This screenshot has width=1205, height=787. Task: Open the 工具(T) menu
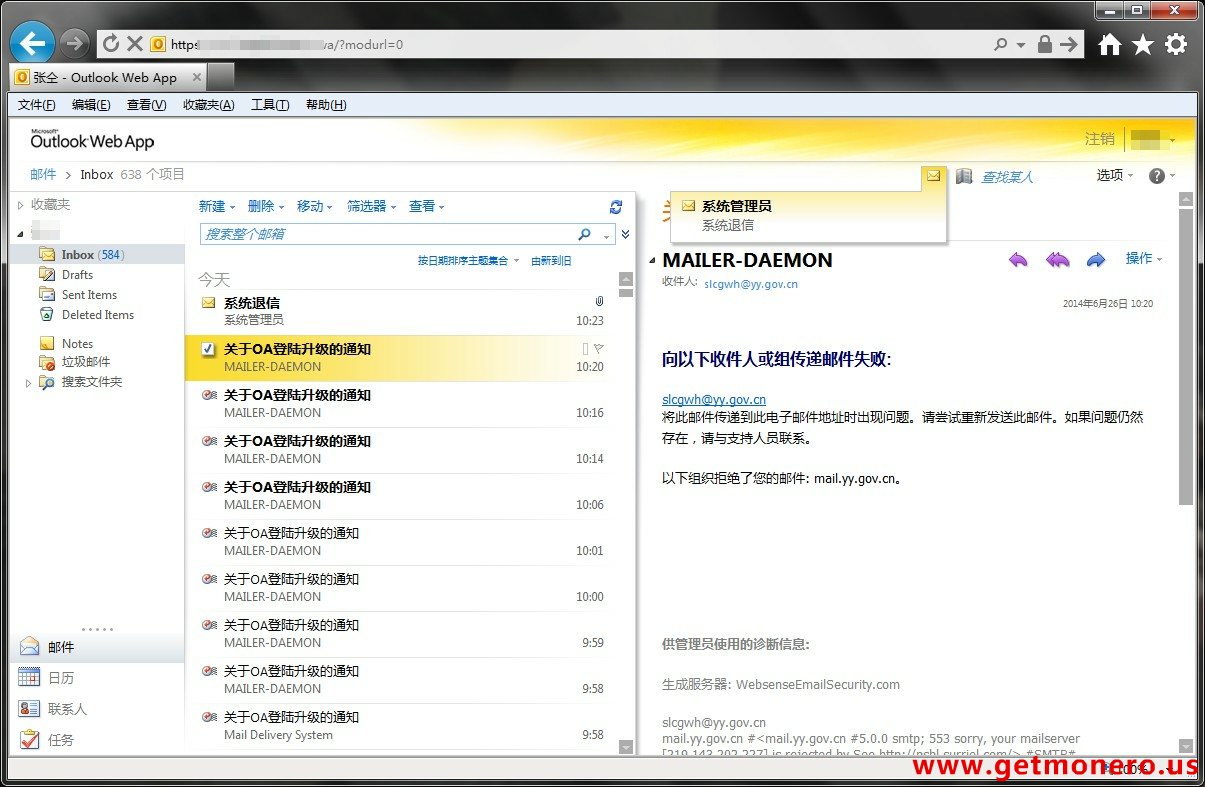click(269, 105)
